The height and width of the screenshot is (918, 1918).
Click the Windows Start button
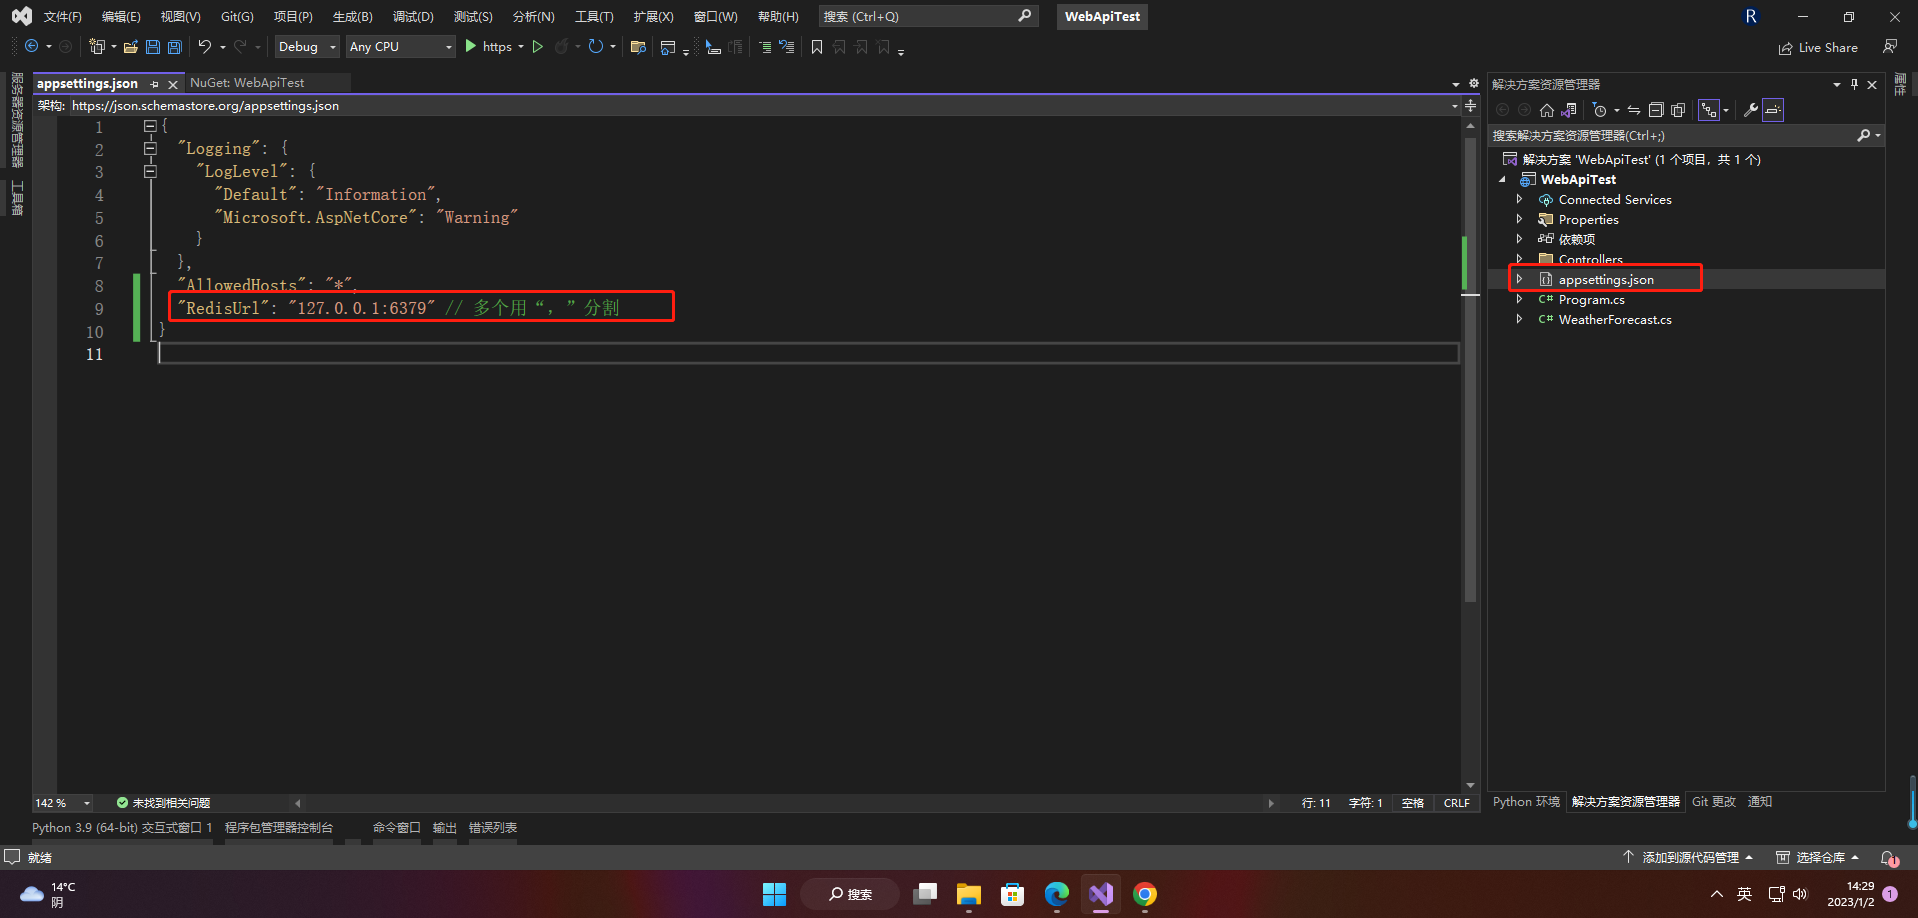click(x=774, y=894)
